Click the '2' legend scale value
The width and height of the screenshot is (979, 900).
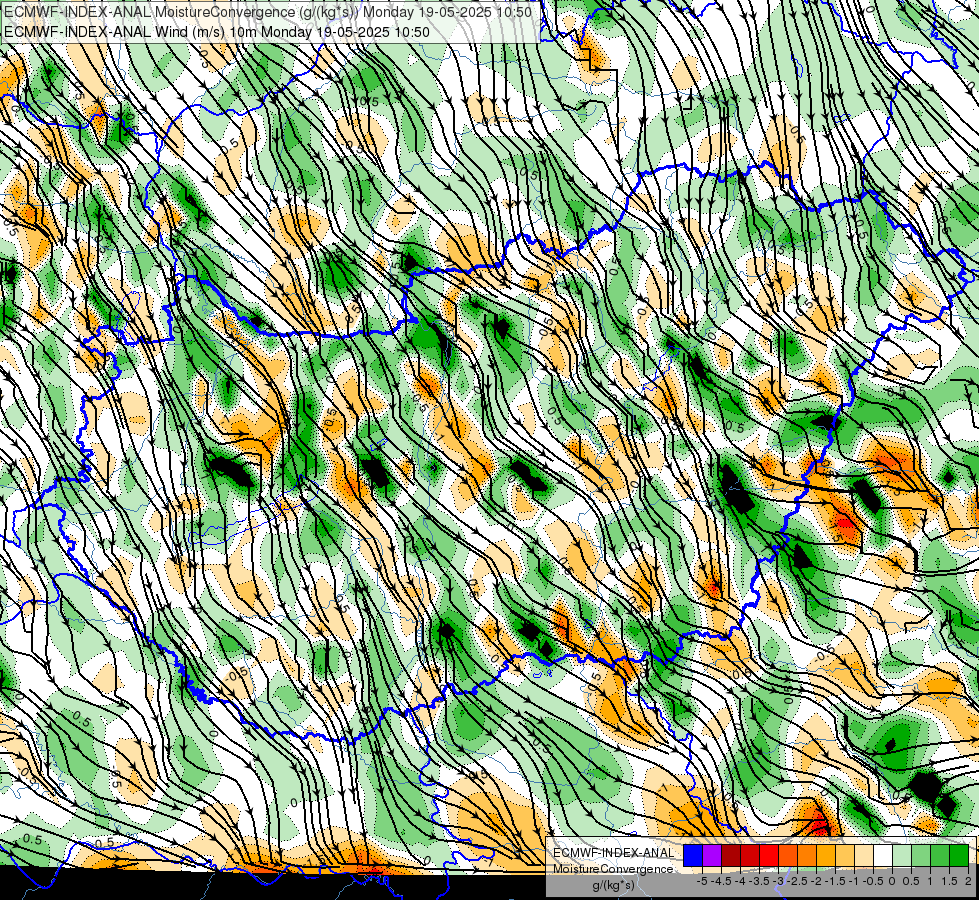pos(968,881)
